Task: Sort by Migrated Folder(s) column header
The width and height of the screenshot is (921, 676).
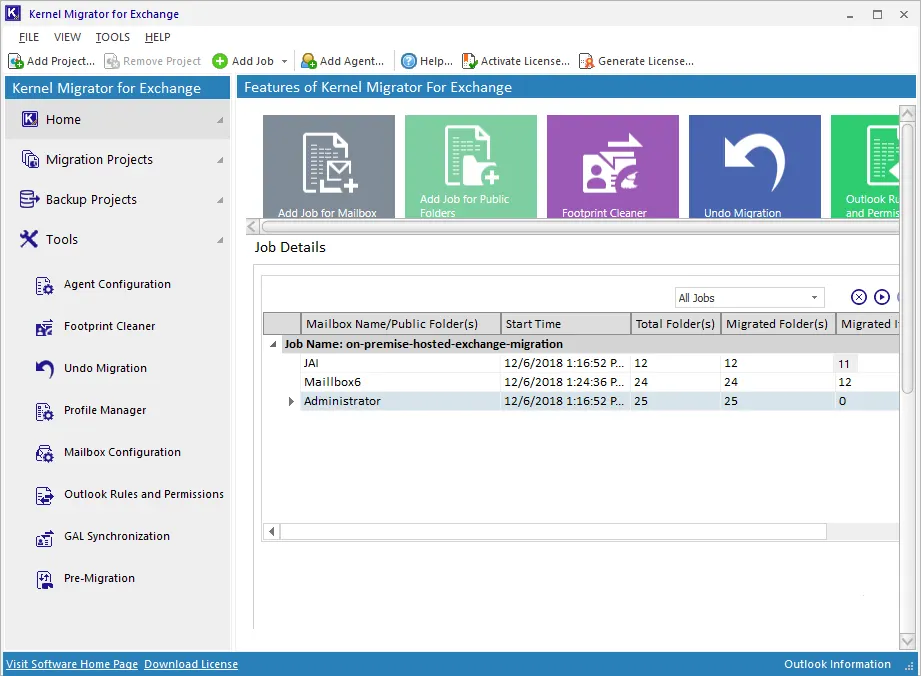Action: tap(778, 324)
